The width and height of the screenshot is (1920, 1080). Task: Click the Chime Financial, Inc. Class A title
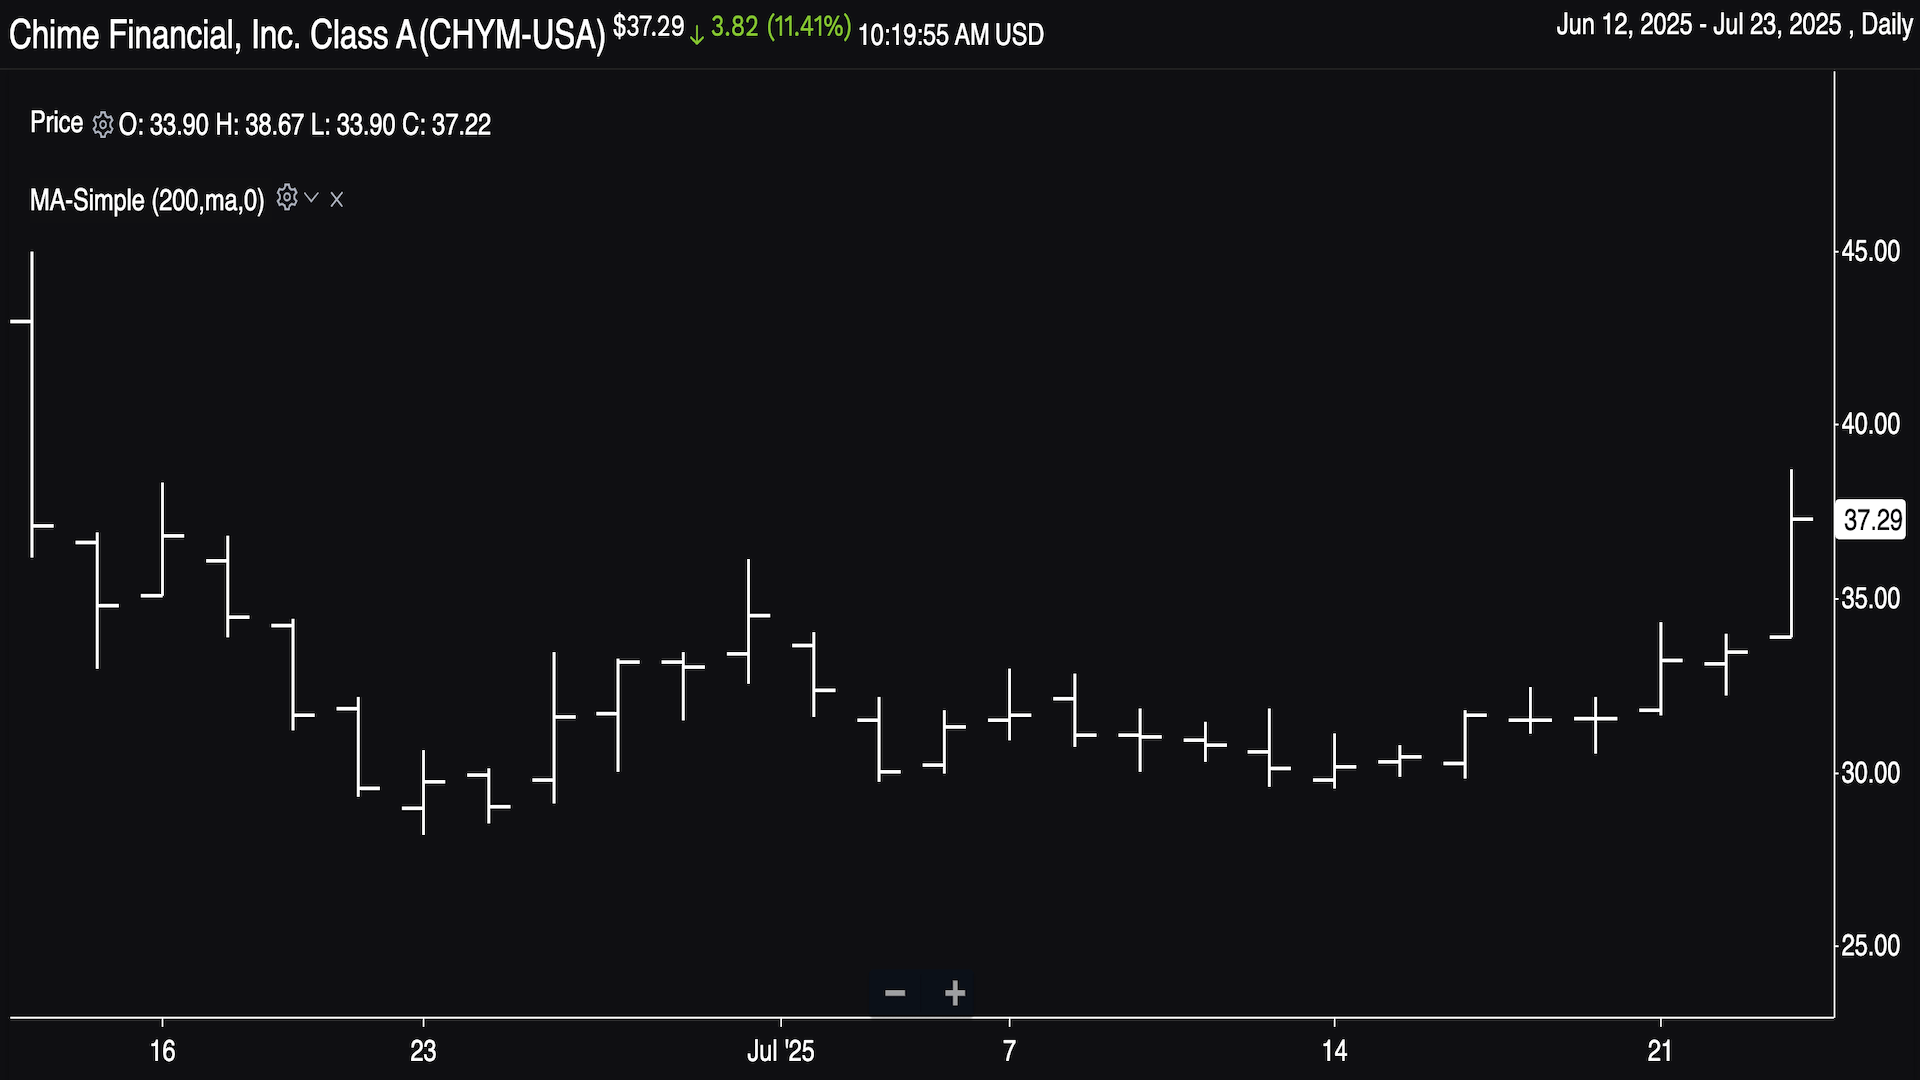(x=307, y=35)
